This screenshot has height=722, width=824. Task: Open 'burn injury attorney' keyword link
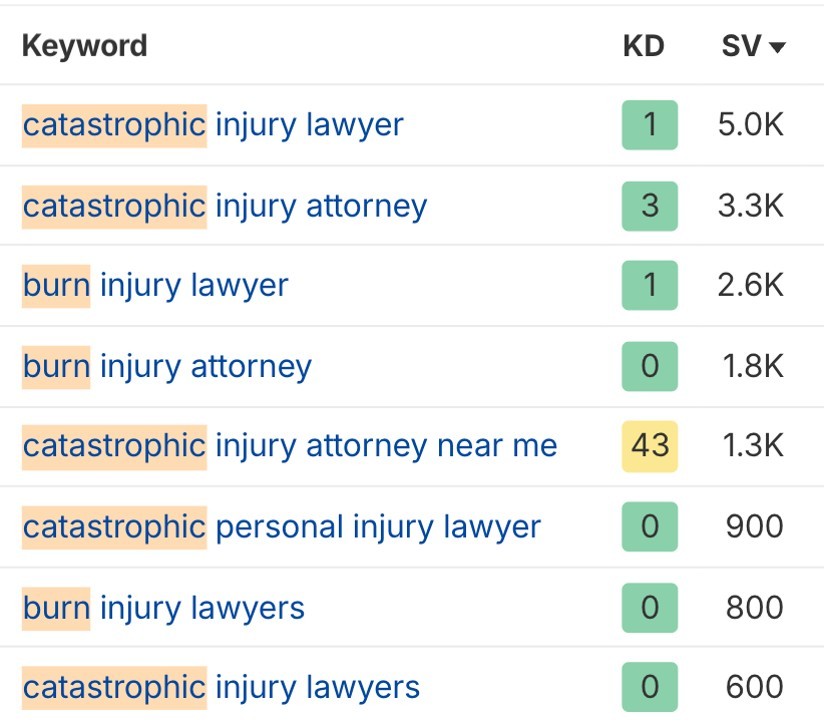click(167, 366)
